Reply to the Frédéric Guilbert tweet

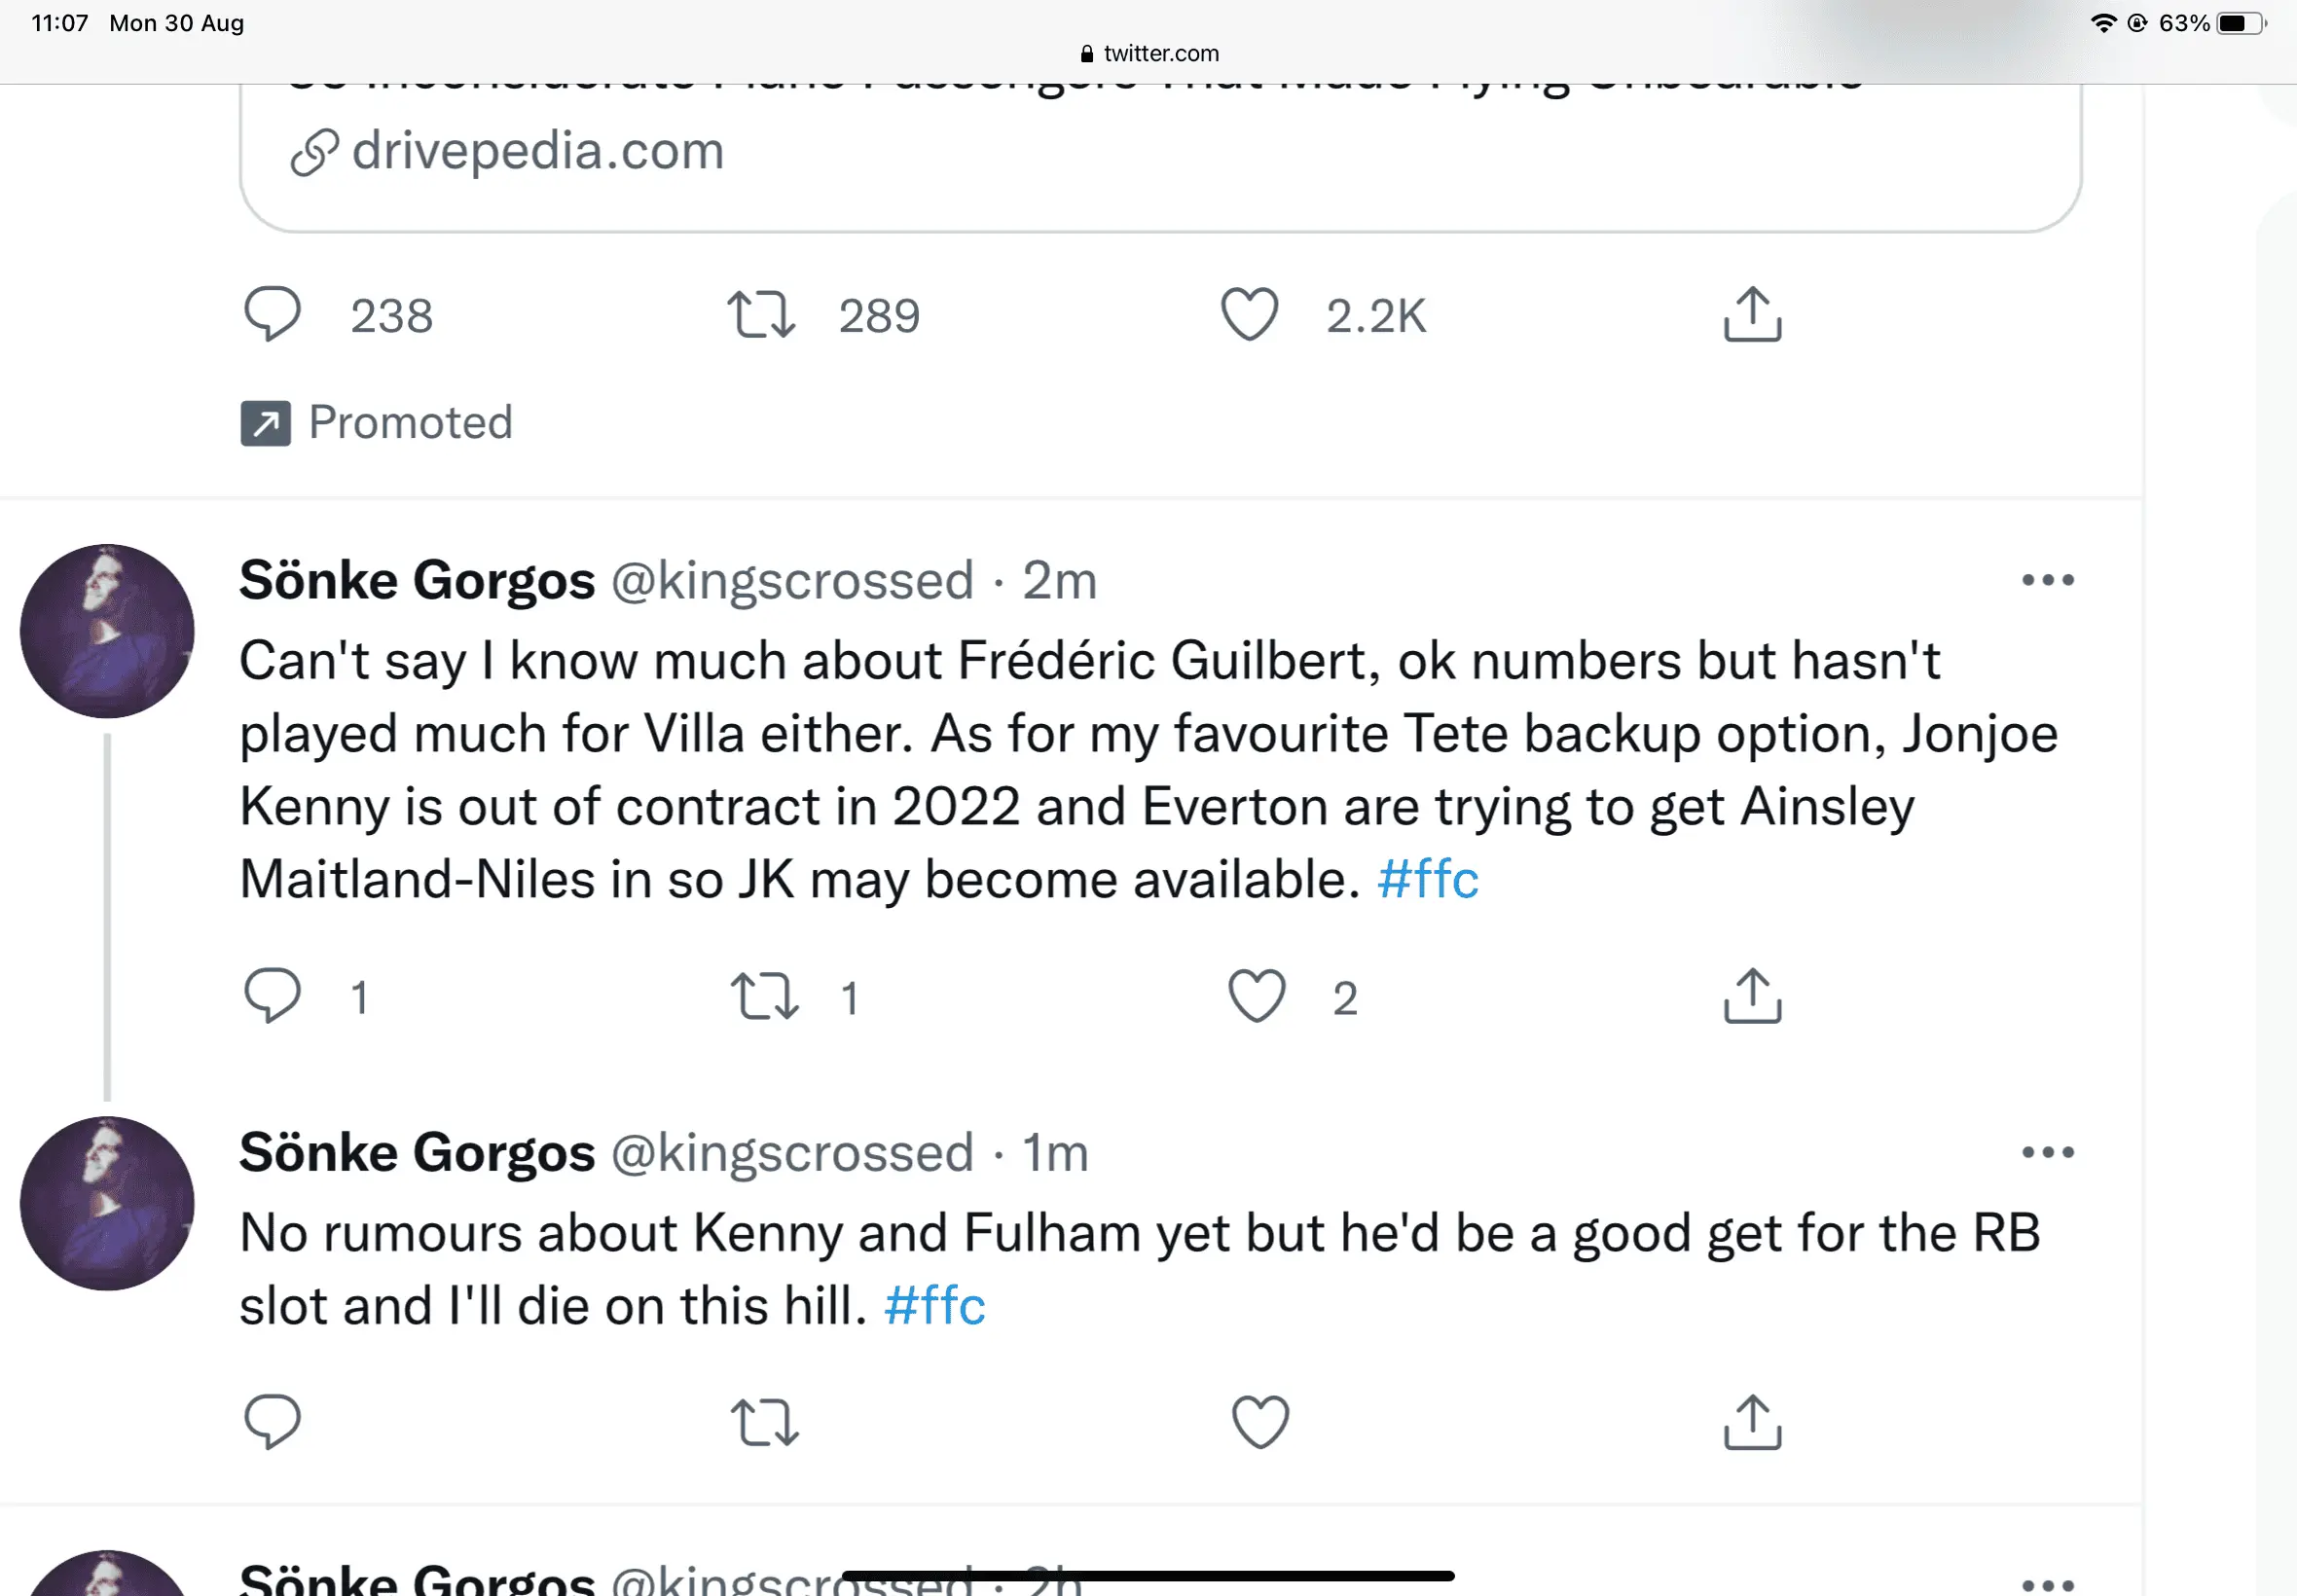272,996
